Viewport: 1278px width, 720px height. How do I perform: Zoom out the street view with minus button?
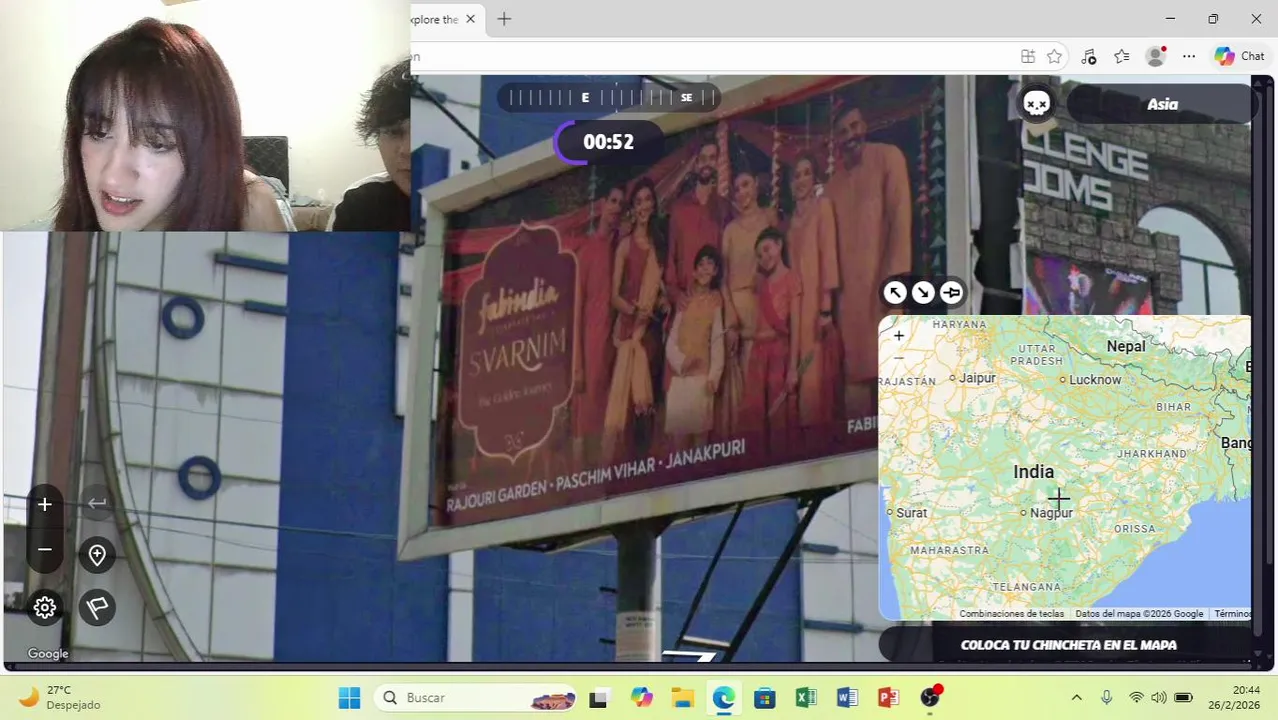45,550
